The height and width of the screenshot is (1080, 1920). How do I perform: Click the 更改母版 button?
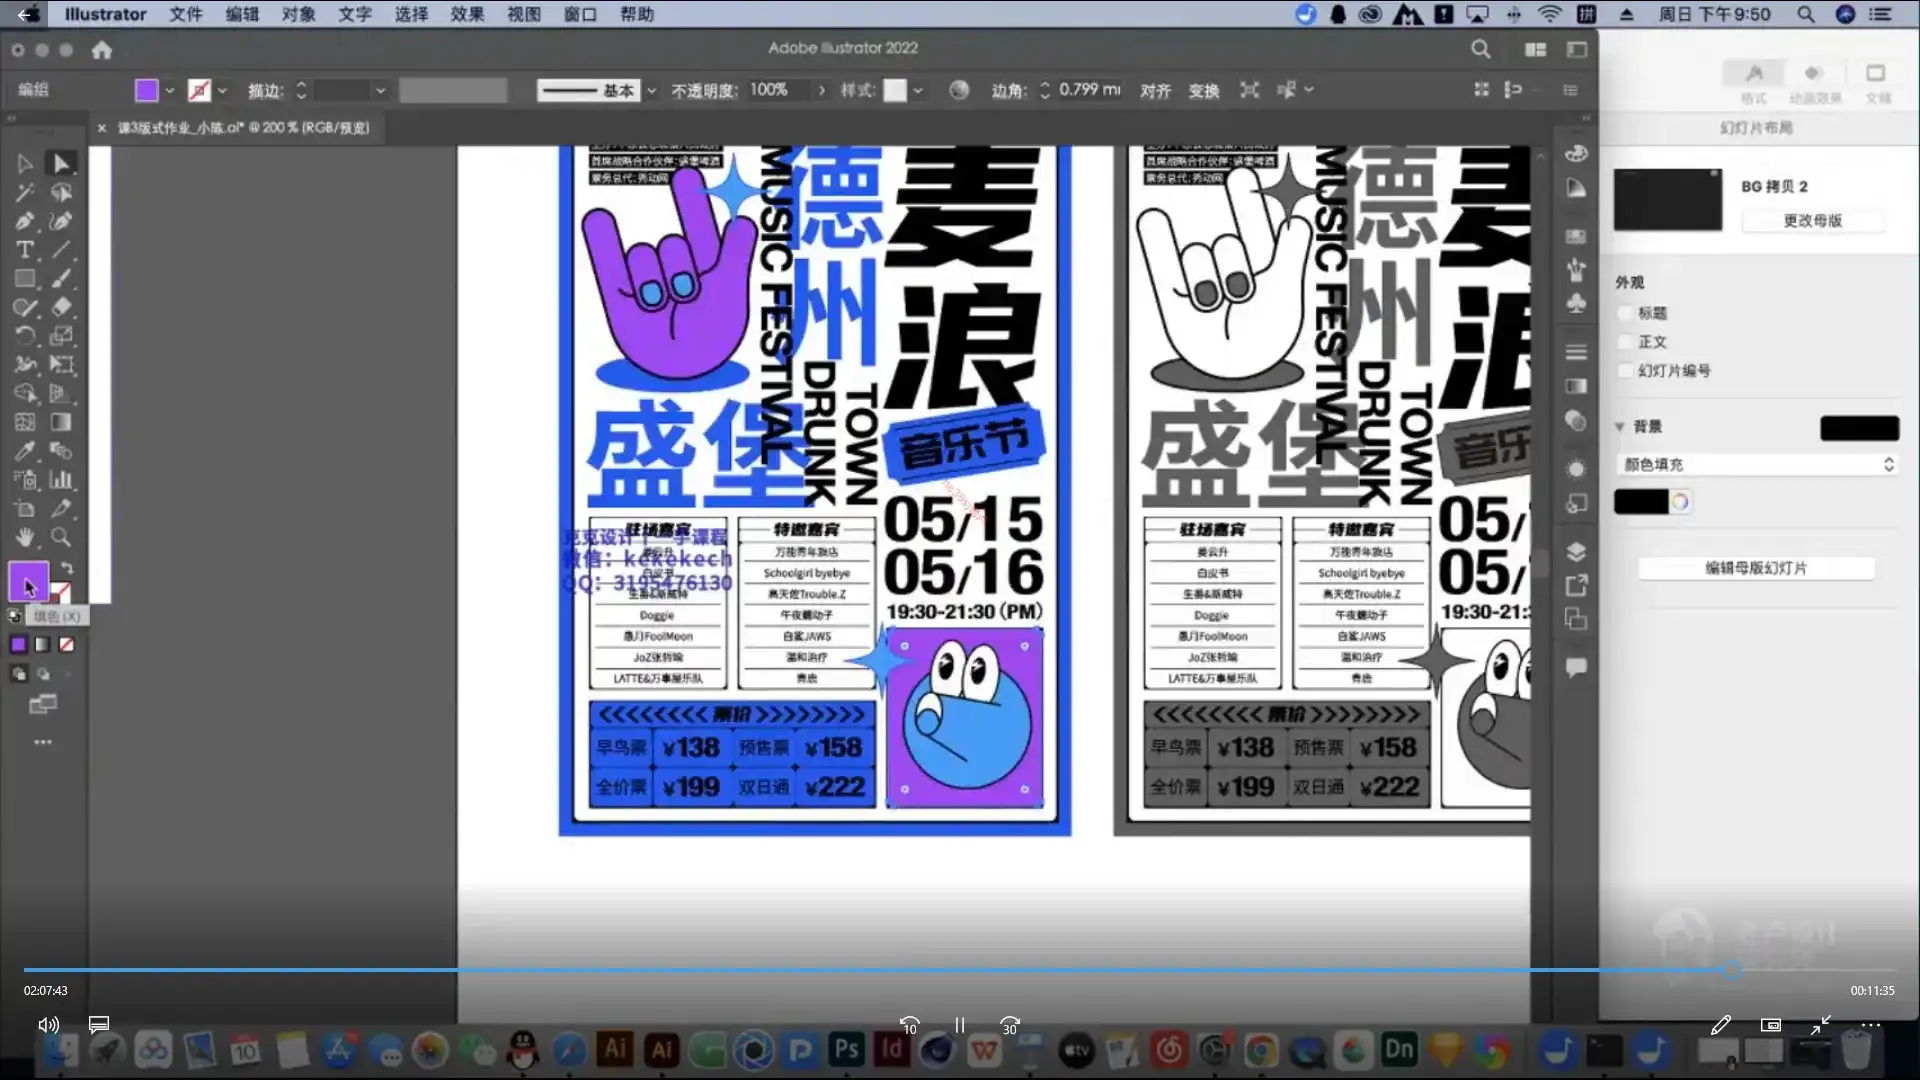tap(1812, 220)
